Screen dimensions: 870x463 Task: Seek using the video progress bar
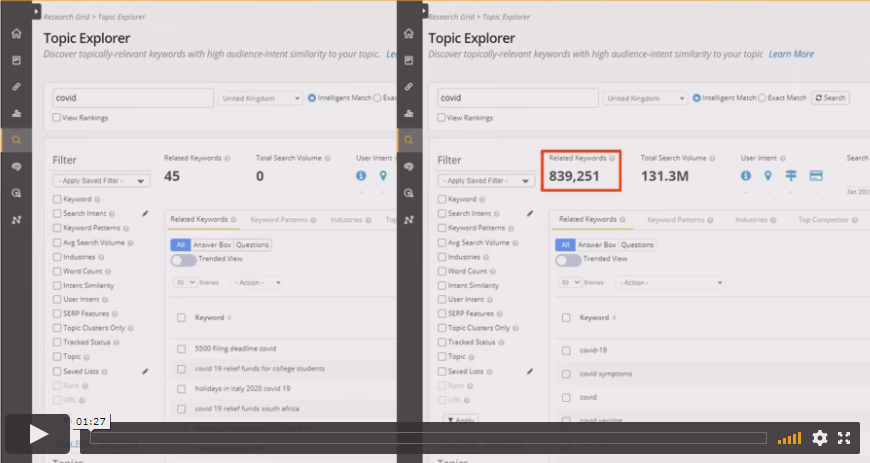pyautogui.click(x=428, y=438)
